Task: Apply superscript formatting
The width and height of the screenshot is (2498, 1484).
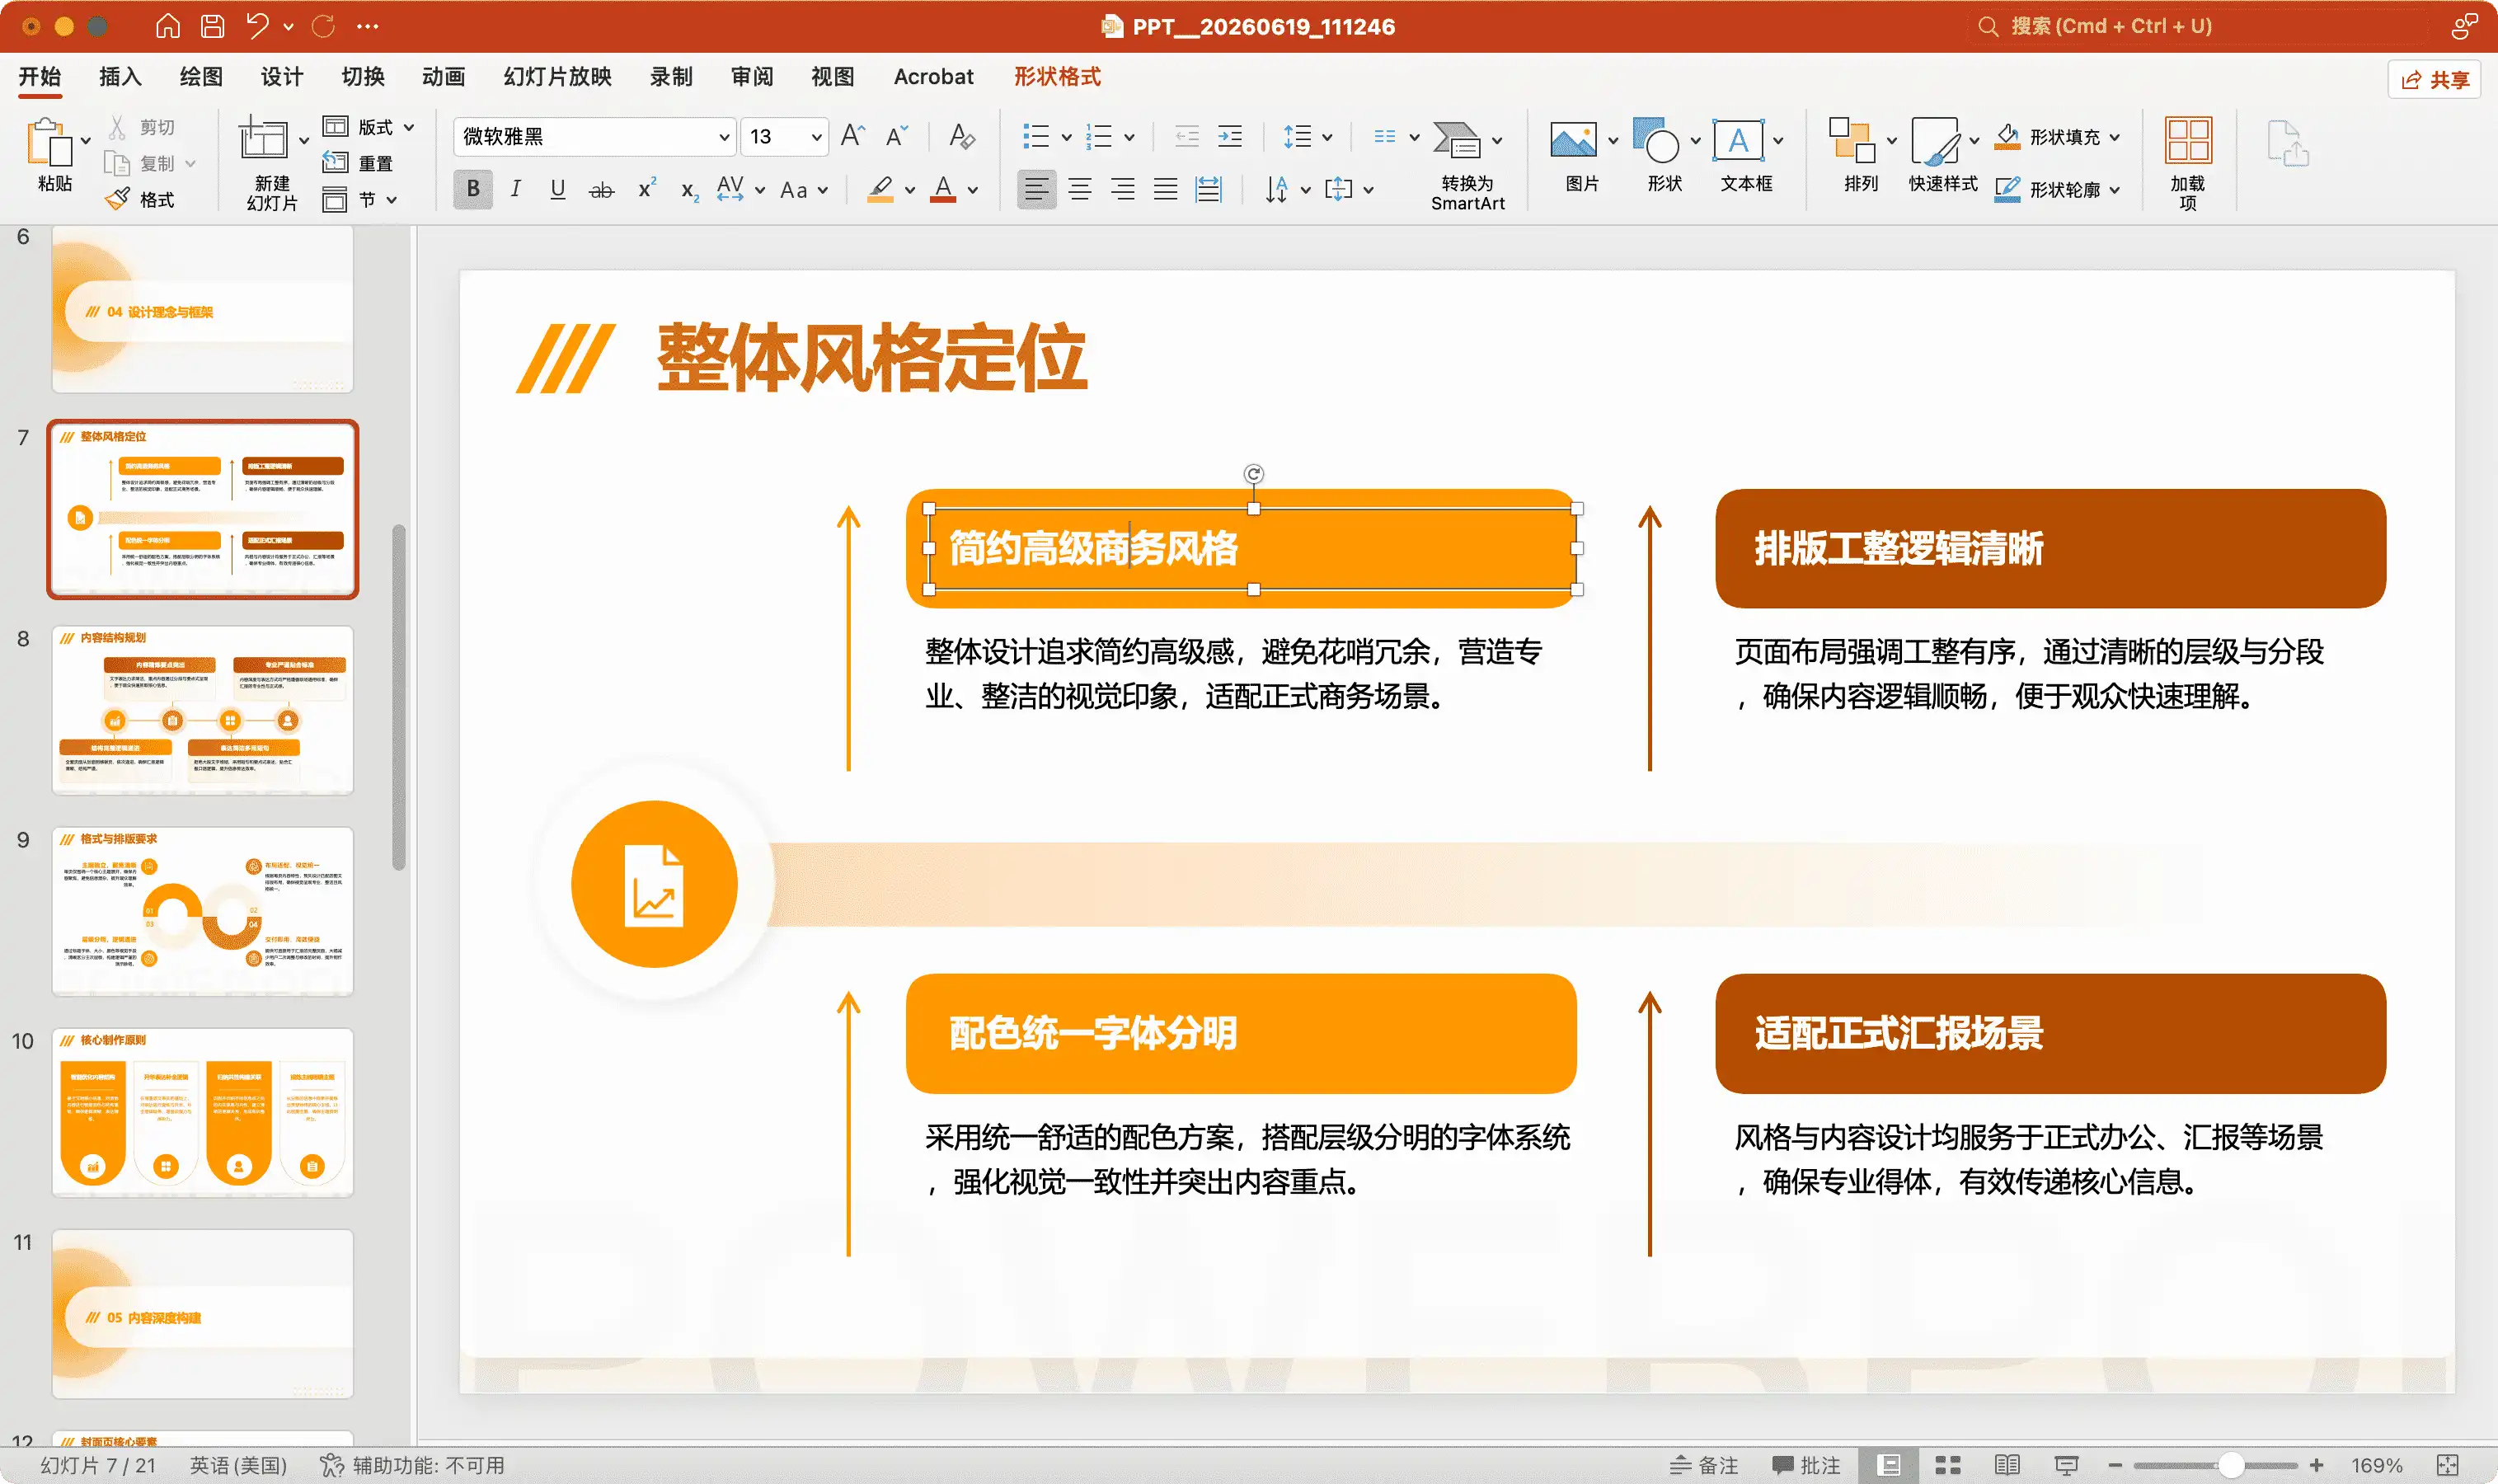Action: pos(647,188)
